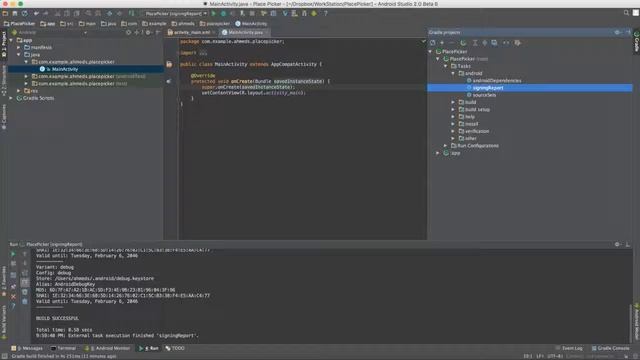Attach a Gradle project with plus icon

(442, 42)
